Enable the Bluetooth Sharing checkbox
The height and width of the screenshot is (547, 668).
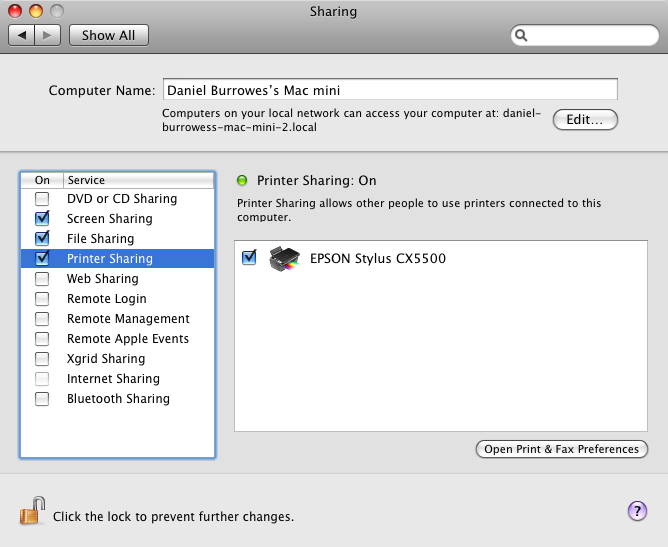[42, 399]
